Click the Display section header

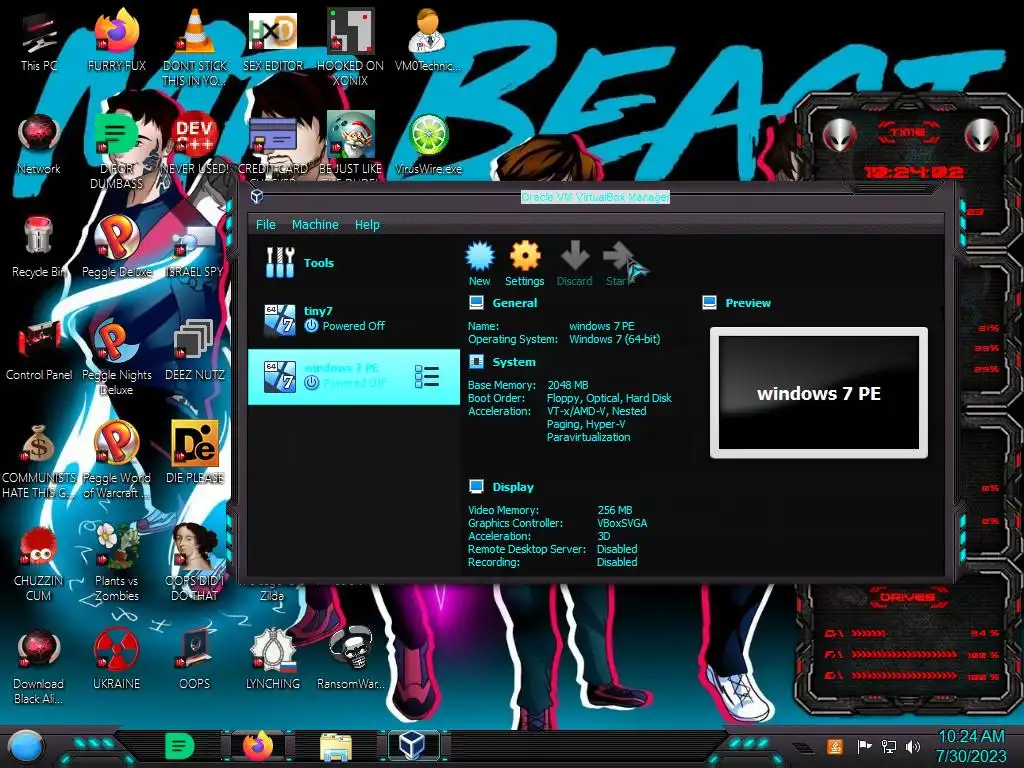[513, 487]
